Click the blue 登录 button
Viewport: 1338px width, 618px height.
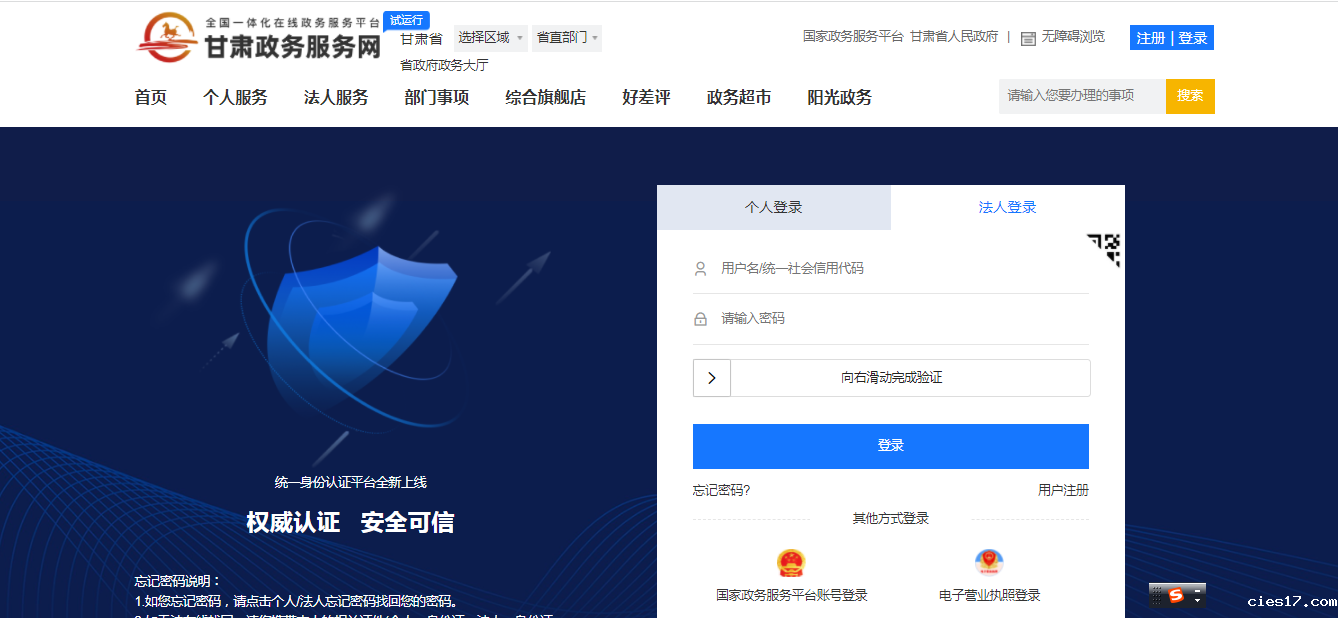click(891, 446)
